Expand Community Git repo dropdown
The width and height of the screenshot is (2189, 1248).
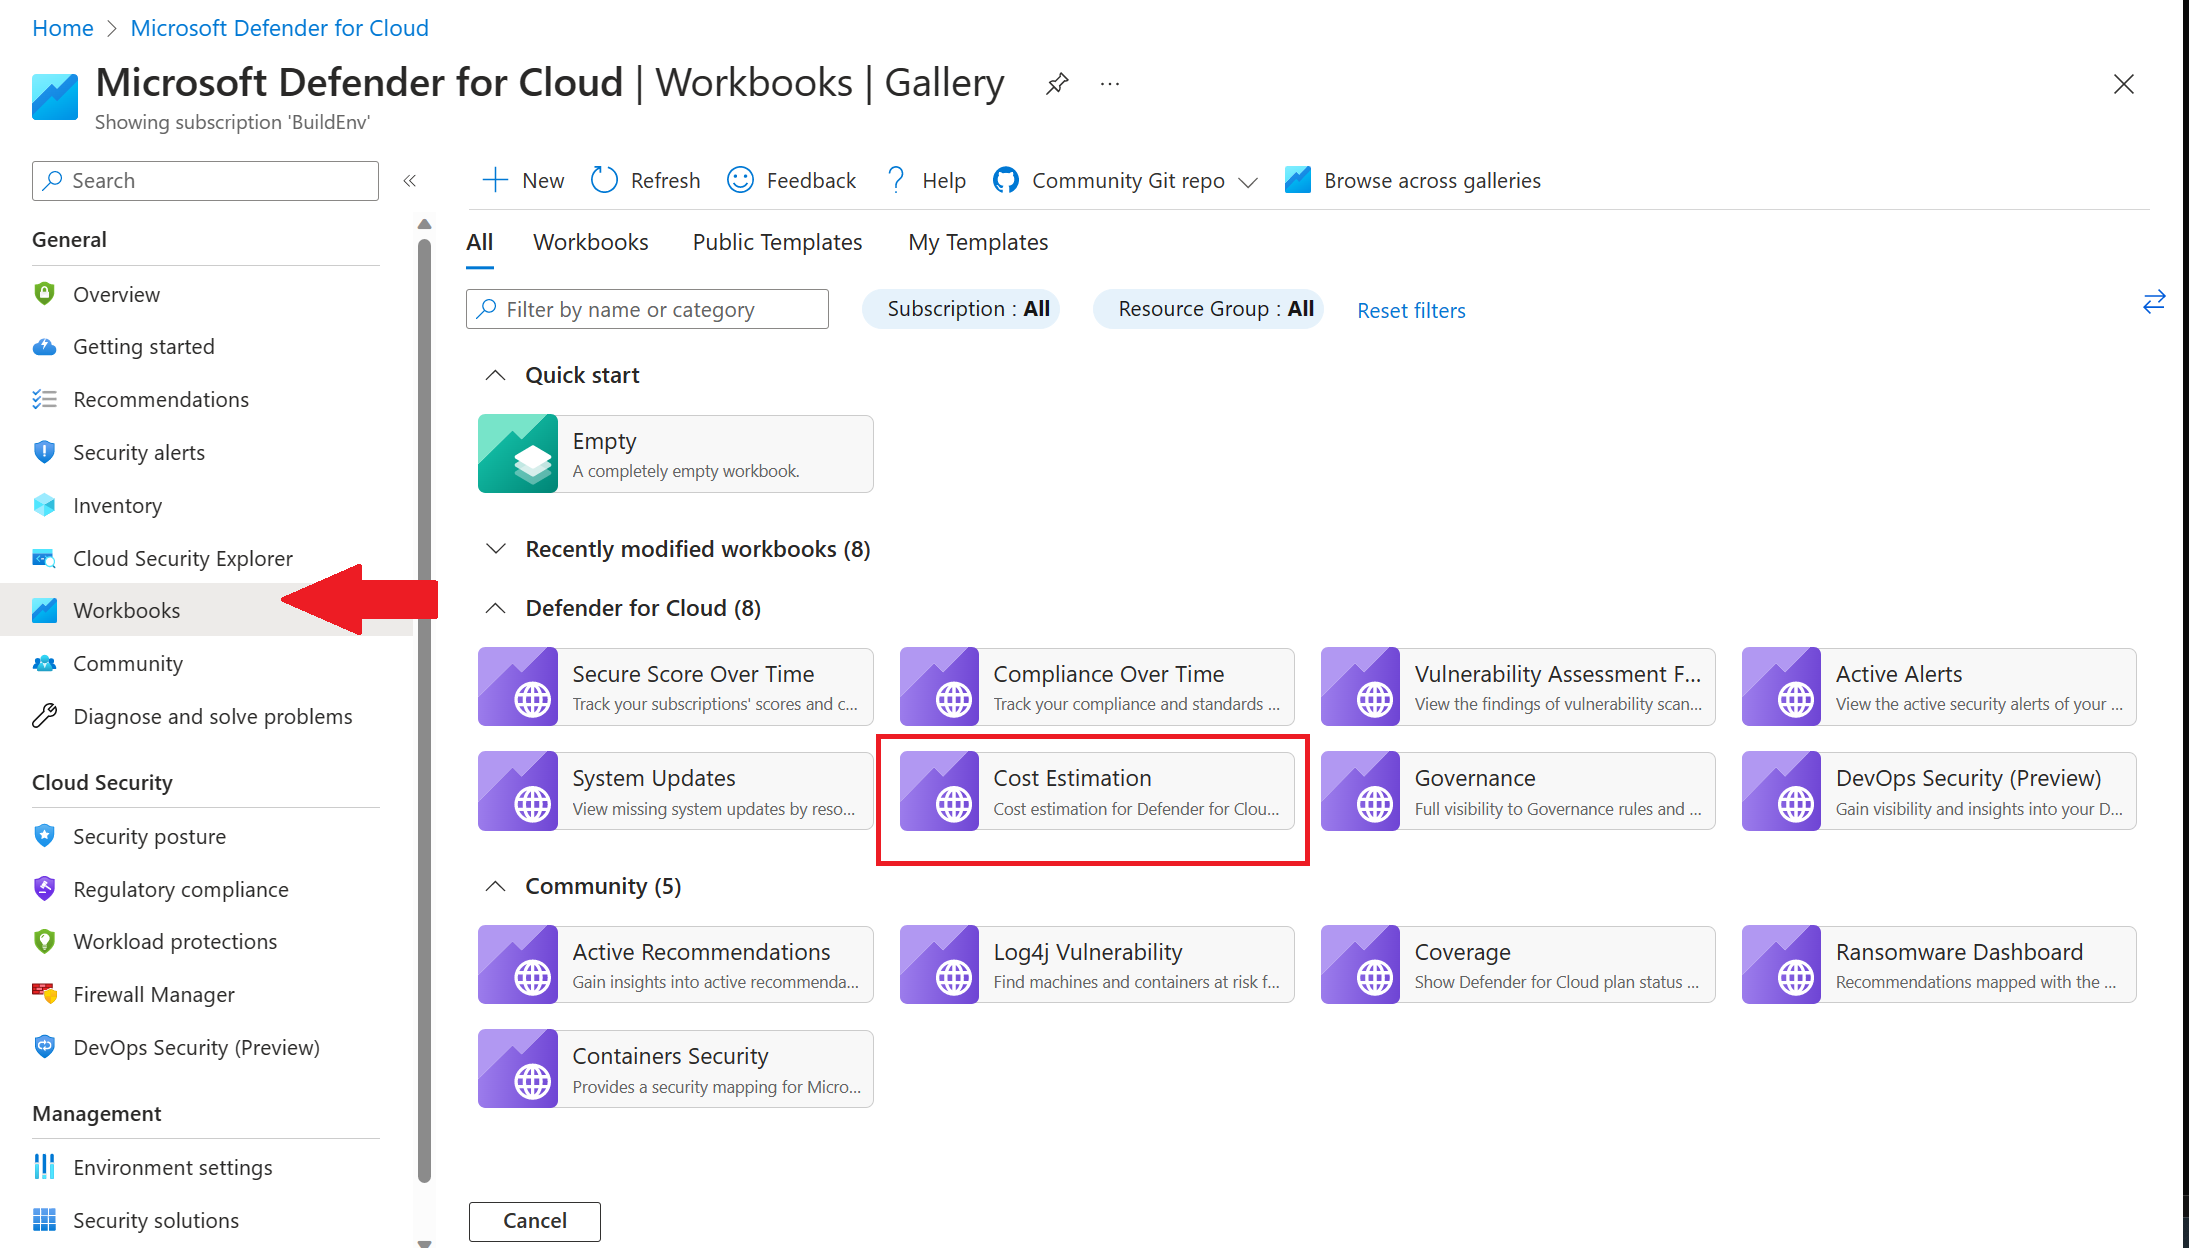(1247, 182)
